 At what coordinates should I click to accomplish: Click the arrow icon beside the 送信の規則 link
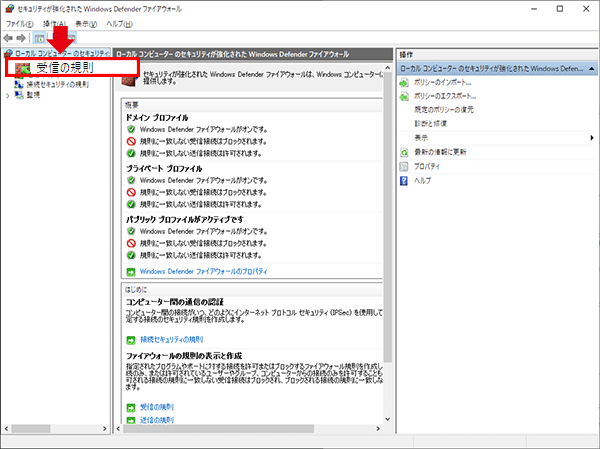click(x=131, y=421)
